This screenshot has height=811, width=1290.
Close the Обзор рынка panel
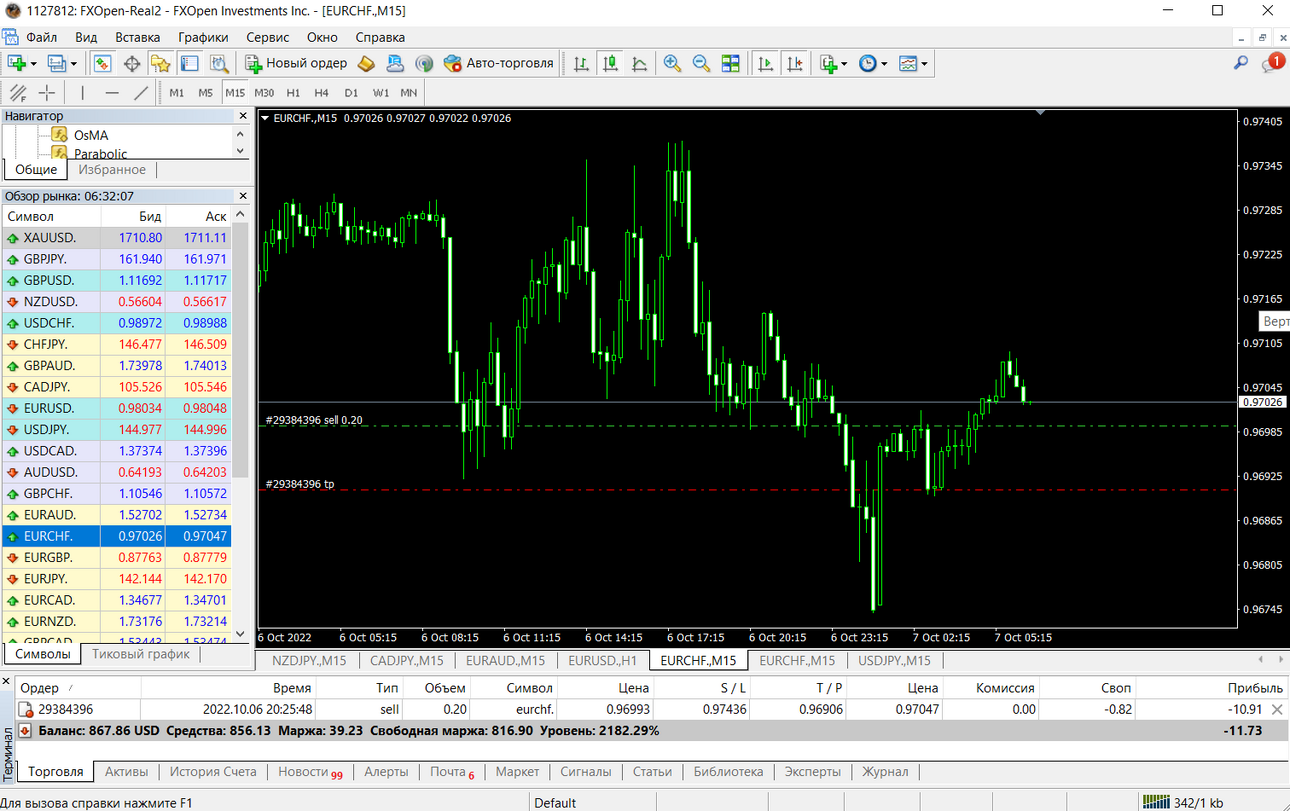point(242,196)
